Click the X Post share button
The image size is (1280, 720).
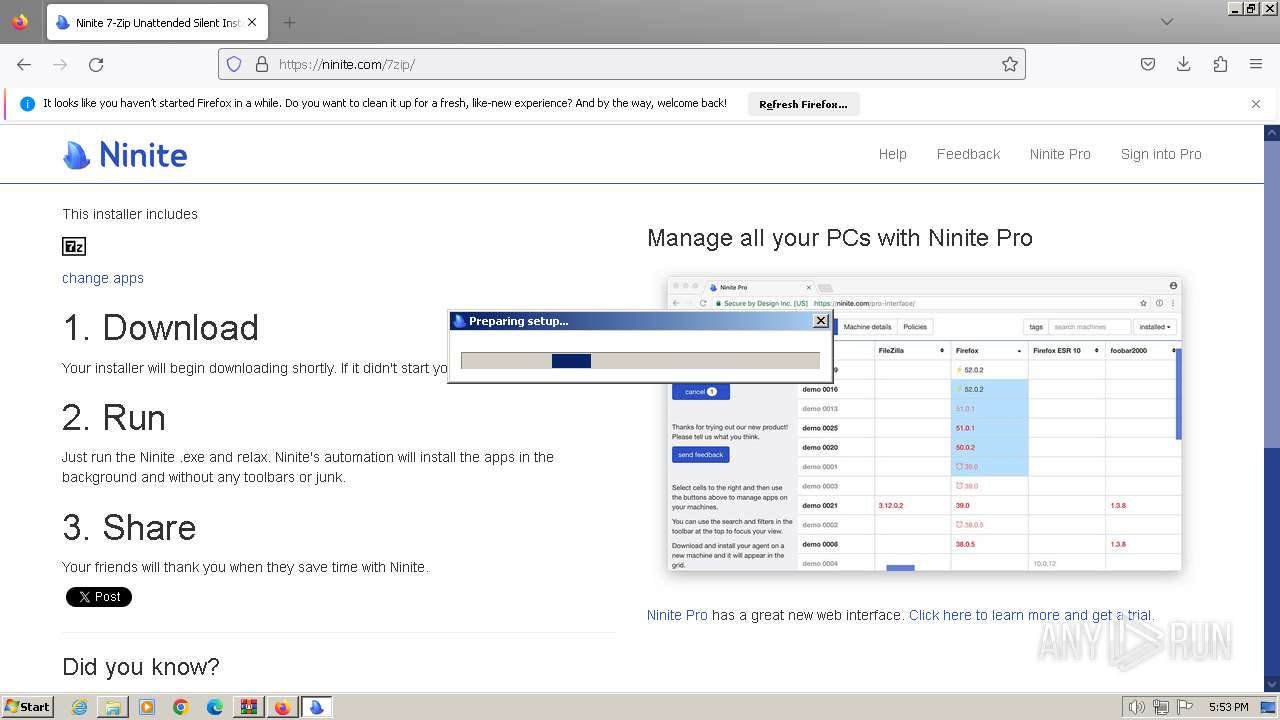(99, 597)
